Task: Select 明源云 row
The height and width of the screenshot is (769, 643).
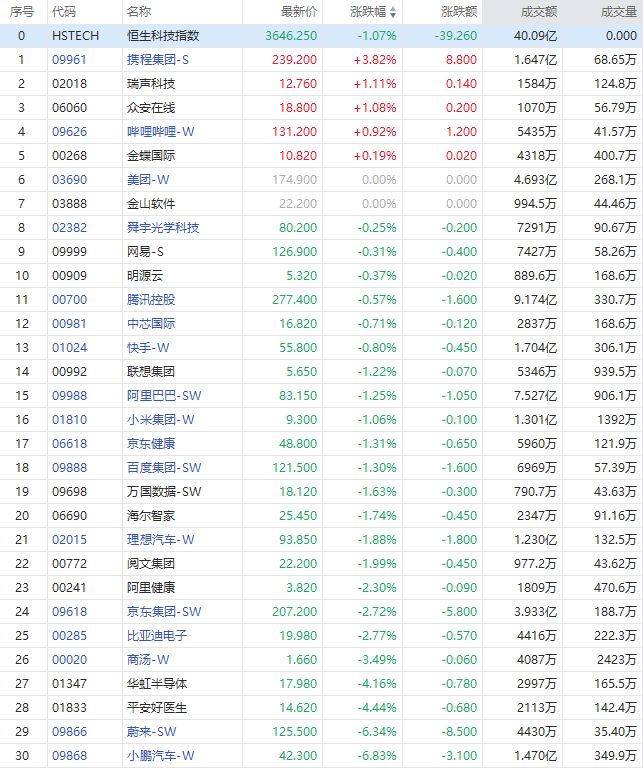Action: point(321,276)
